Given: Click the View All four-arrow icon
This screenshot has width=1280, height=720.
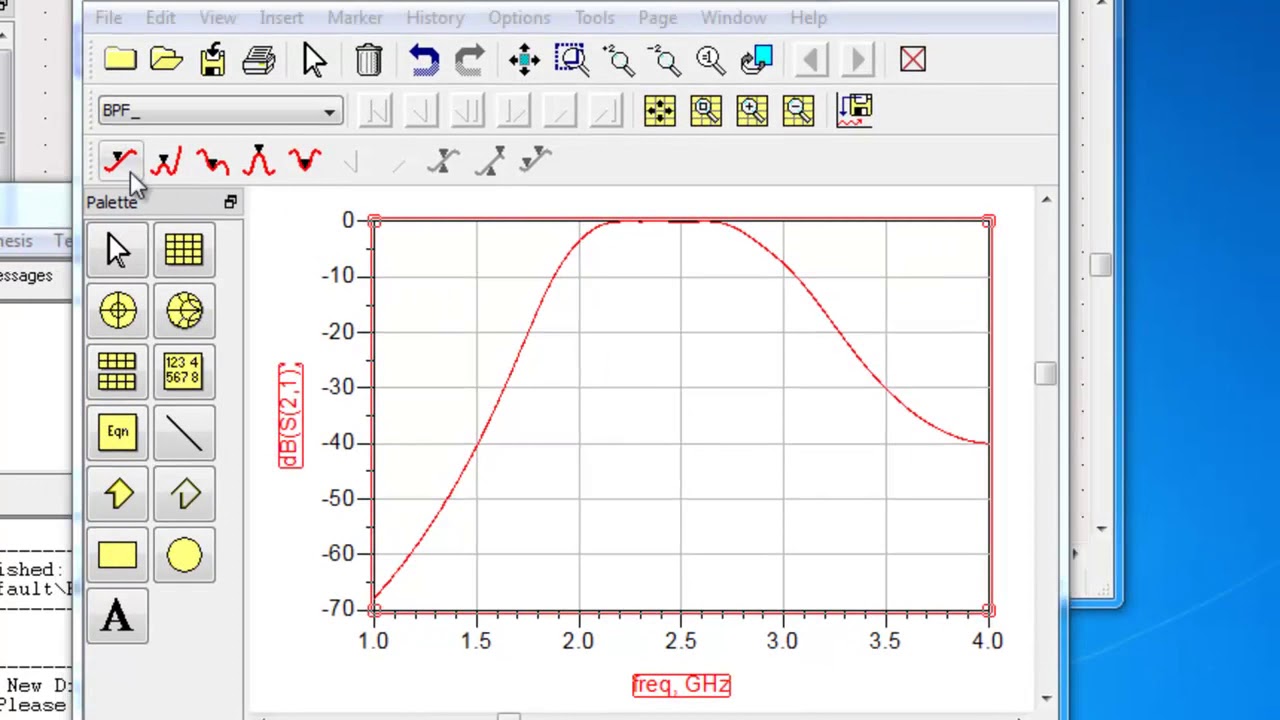Looking at the screenshot, I should 524,60.
